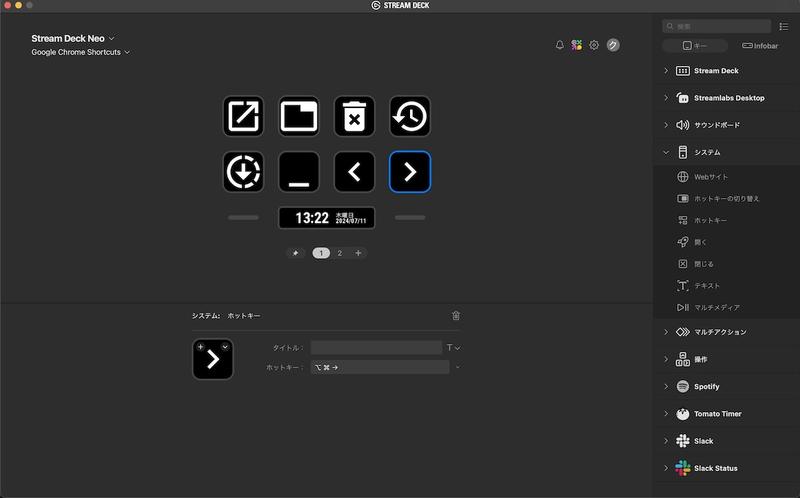Select the highlighted right chevron key
800x498 pixels.
tap(410, 172)
